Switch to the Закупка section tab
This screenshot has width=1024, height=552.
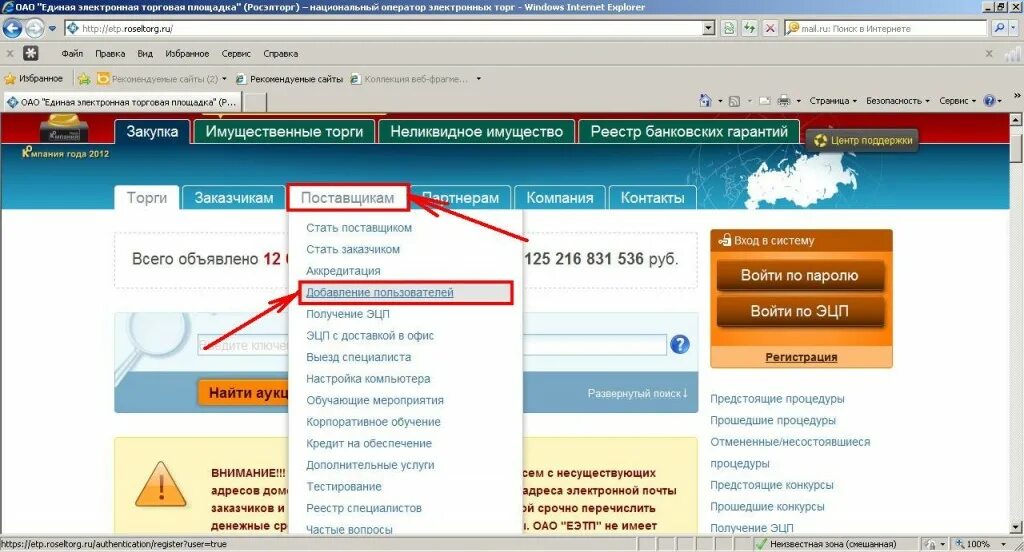pyautogui.click(x=152, y=131)
